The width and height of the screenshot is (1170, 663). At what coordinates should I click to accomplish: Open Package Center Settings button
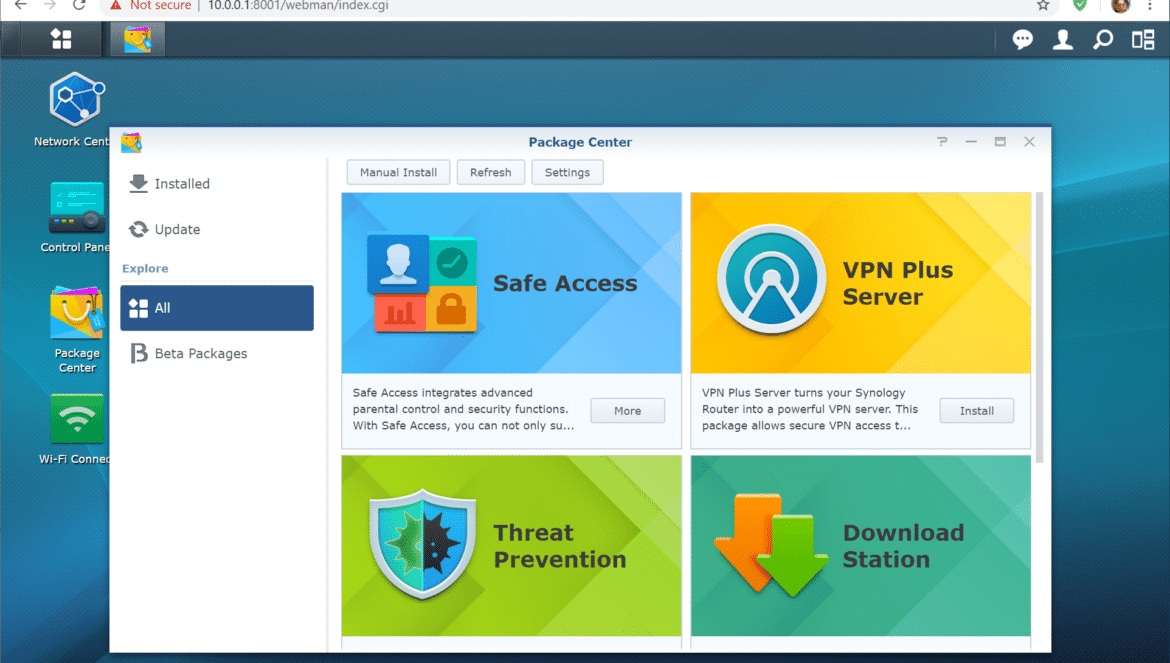tap(567, 172)
